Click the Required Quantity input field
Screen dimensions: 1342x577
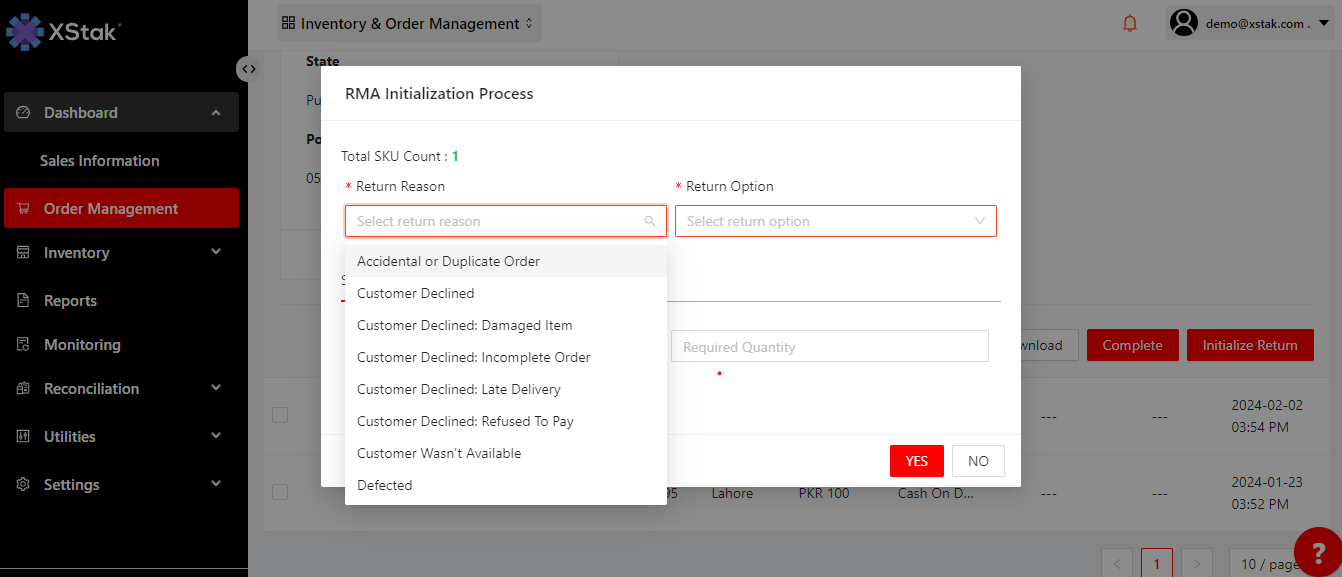[x=829, y=347]
